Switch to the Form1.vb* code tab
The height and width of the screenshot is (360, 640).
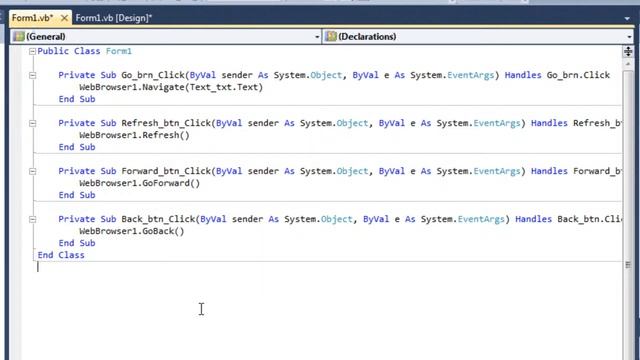(x=33, y=18)
